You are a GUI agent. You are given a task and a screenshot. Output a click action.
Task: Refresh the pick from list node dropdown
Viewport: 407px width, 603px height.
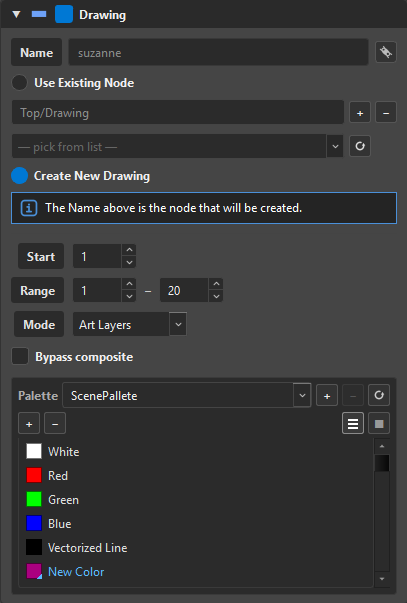tap(360, 146)
